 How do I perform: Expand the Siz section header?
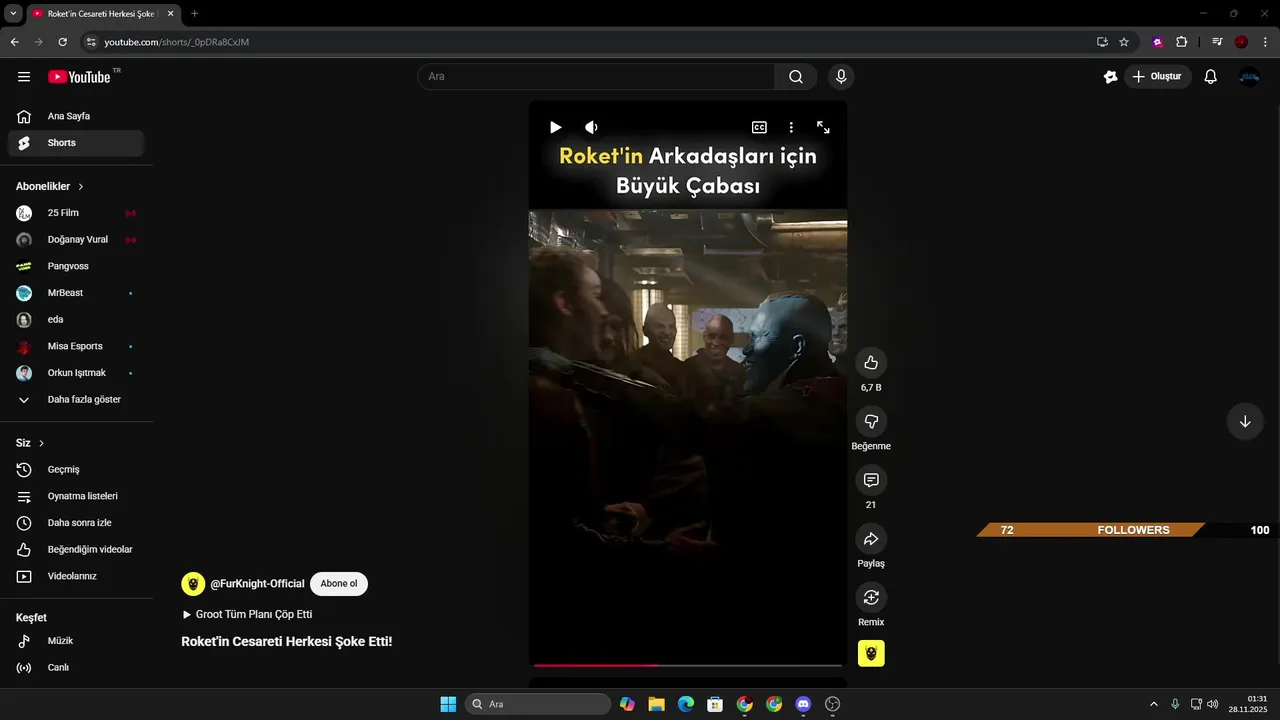30,443
